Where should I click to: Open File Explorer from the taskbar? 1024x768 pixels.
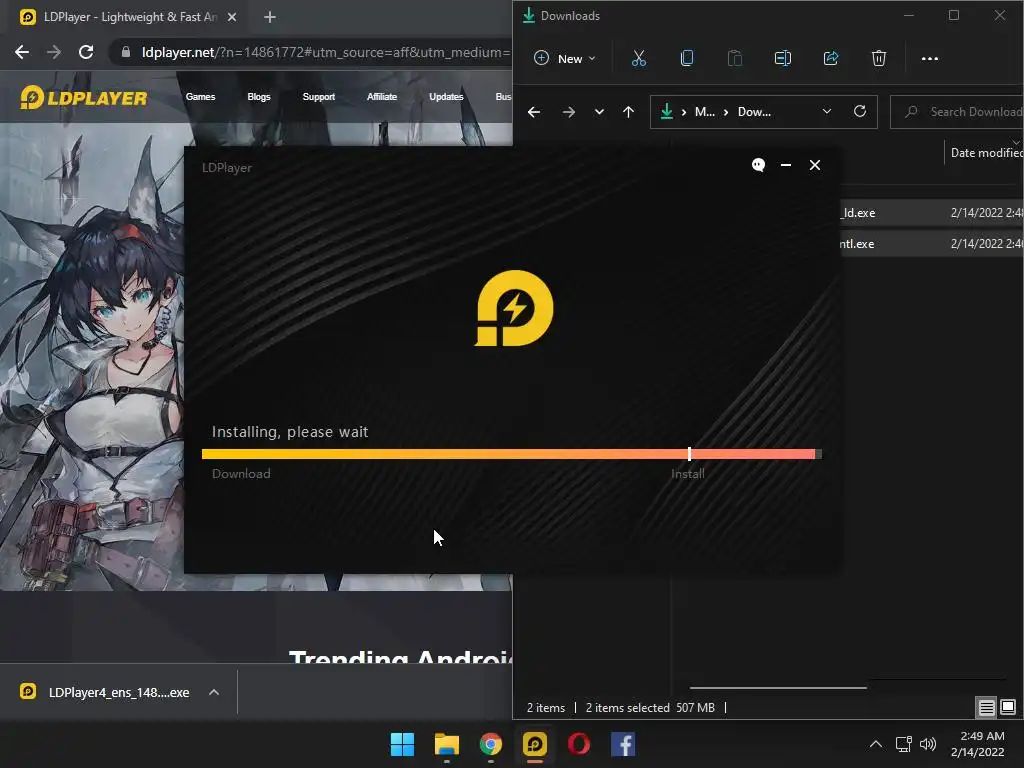pyautogui.click(x=447, y=744)
